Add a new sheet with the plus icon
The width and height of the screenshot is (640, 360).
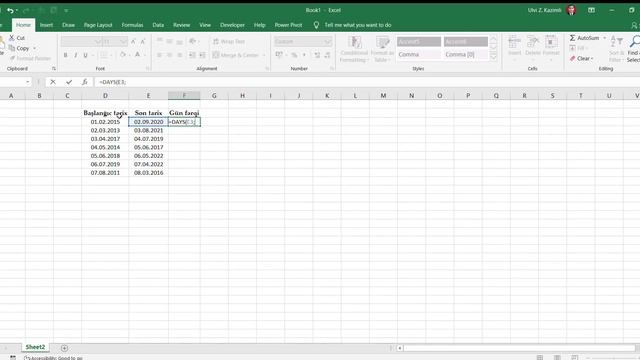pyautogui.click(x=64, y=348)
